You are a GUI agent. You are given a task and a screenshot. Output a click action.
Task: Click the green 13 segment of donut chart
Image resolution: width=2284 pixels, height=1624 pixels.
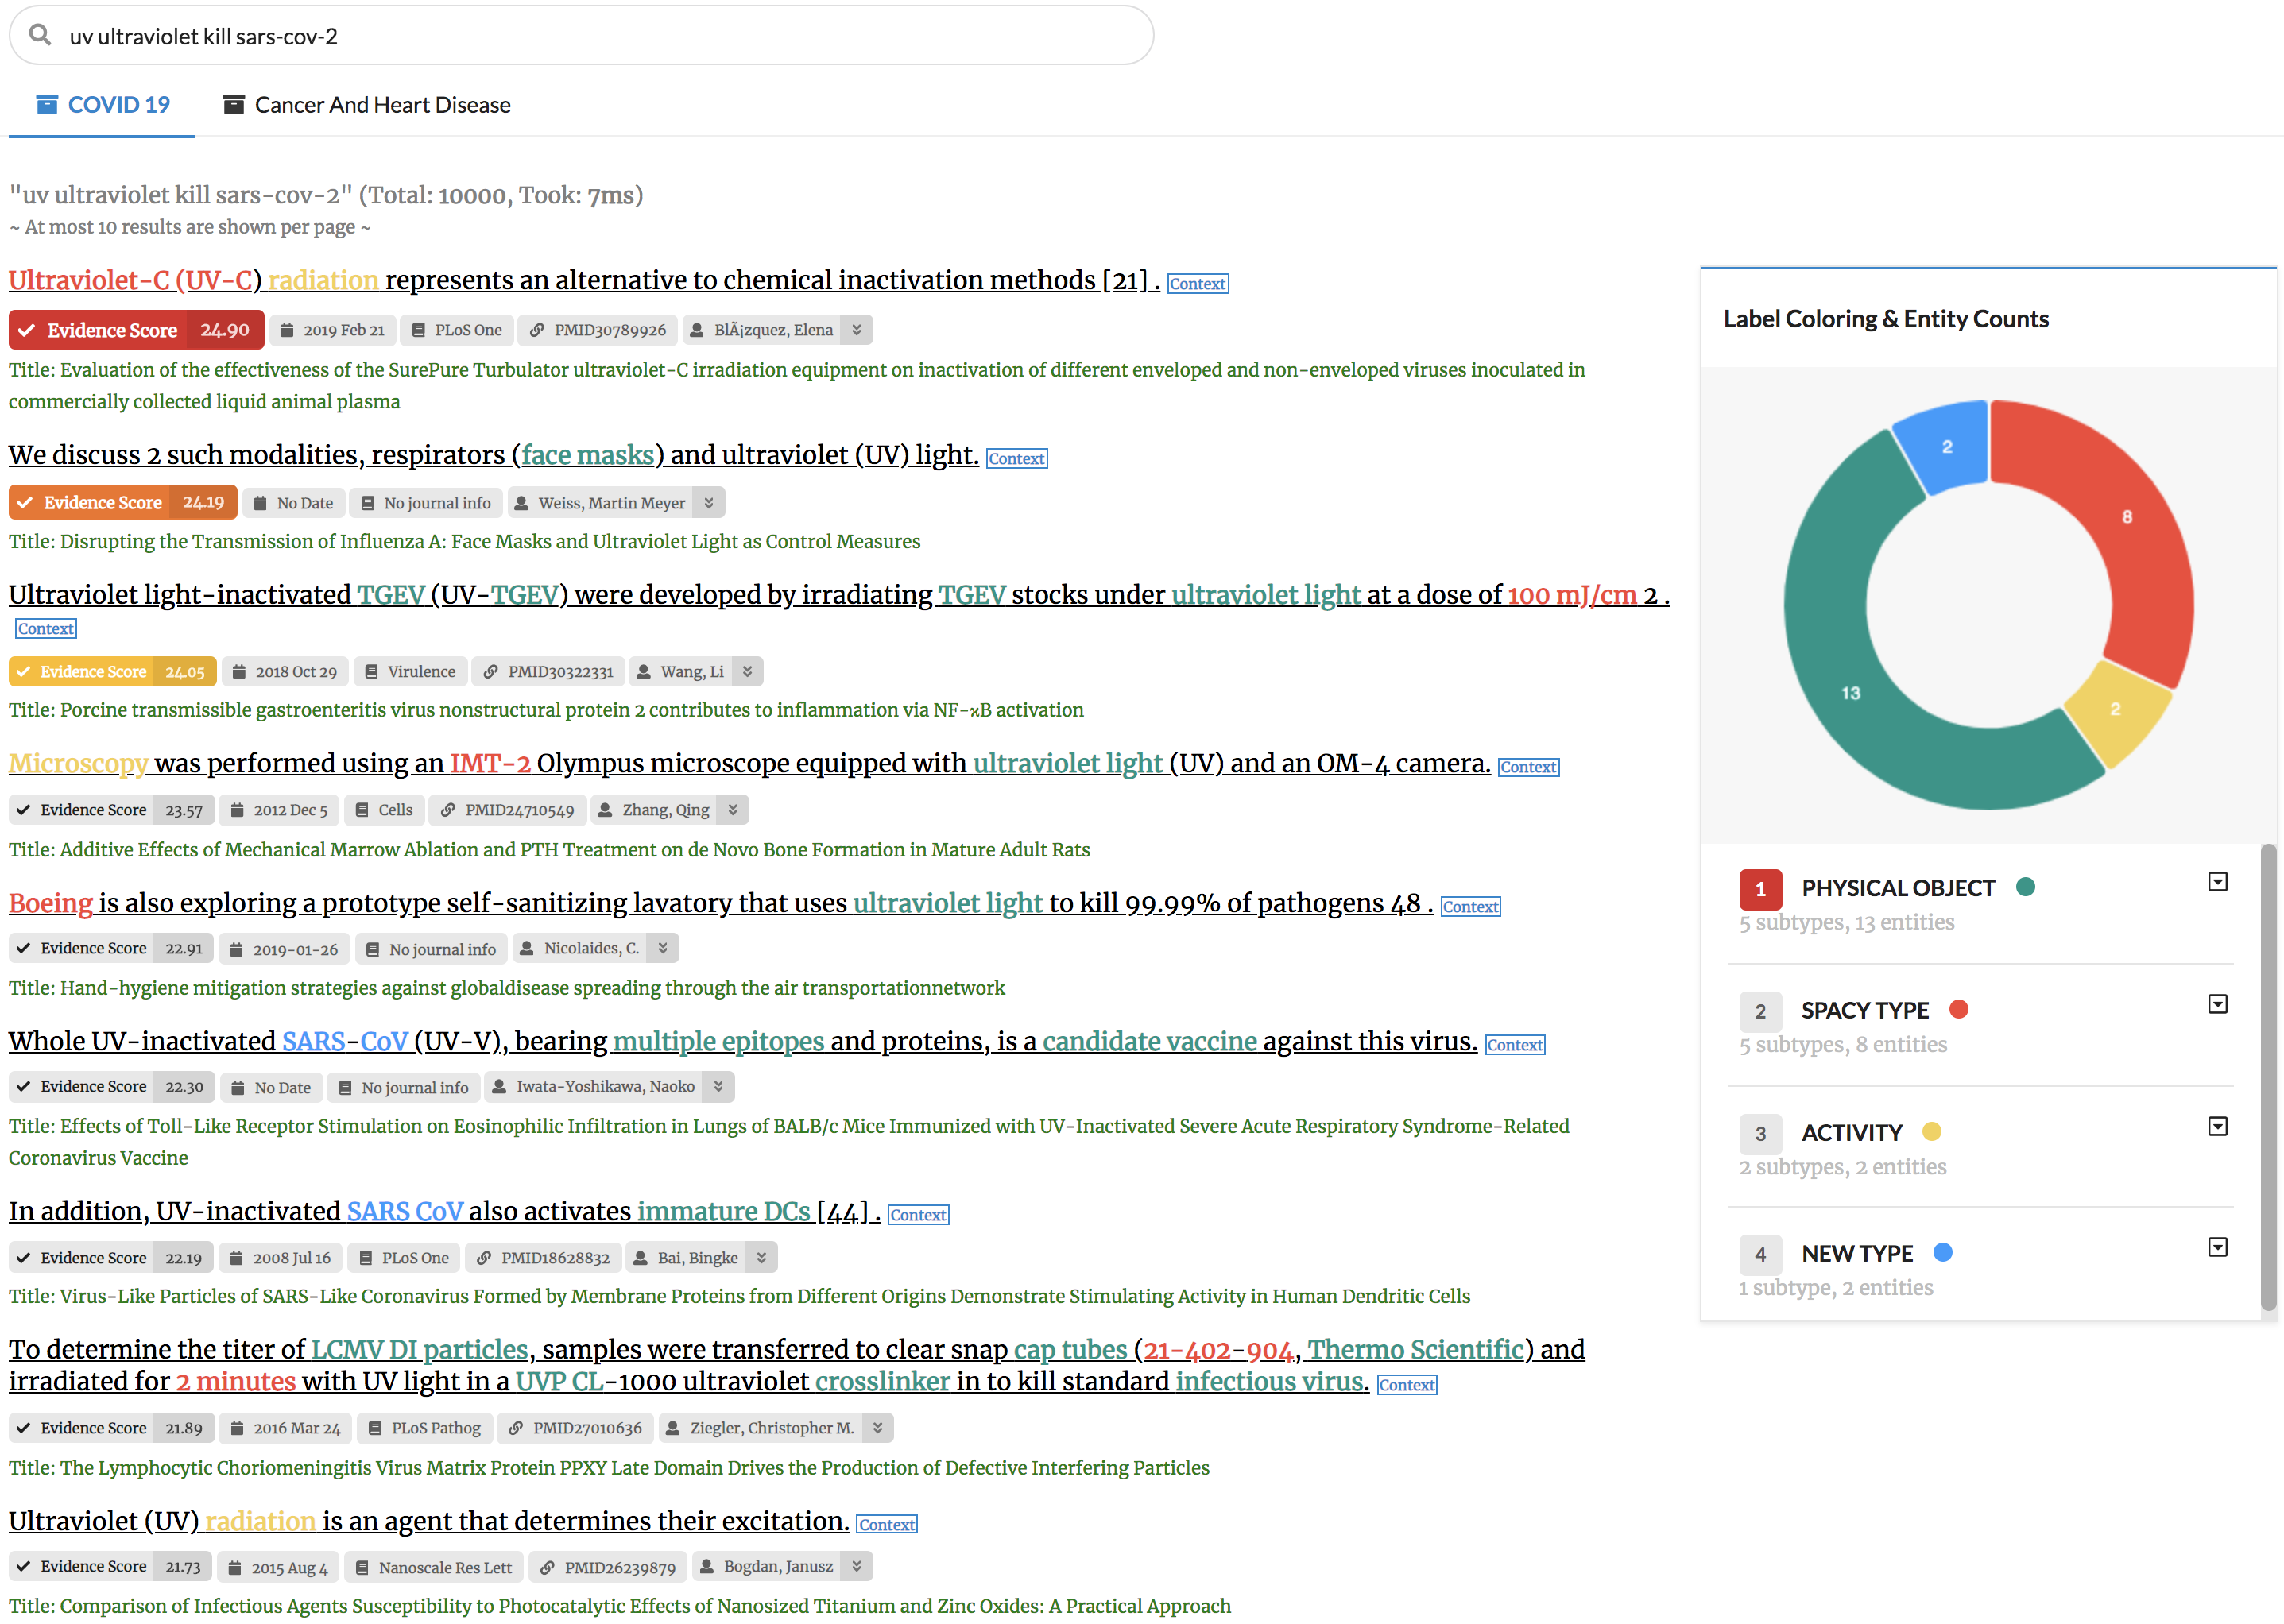coord(1850,693)
